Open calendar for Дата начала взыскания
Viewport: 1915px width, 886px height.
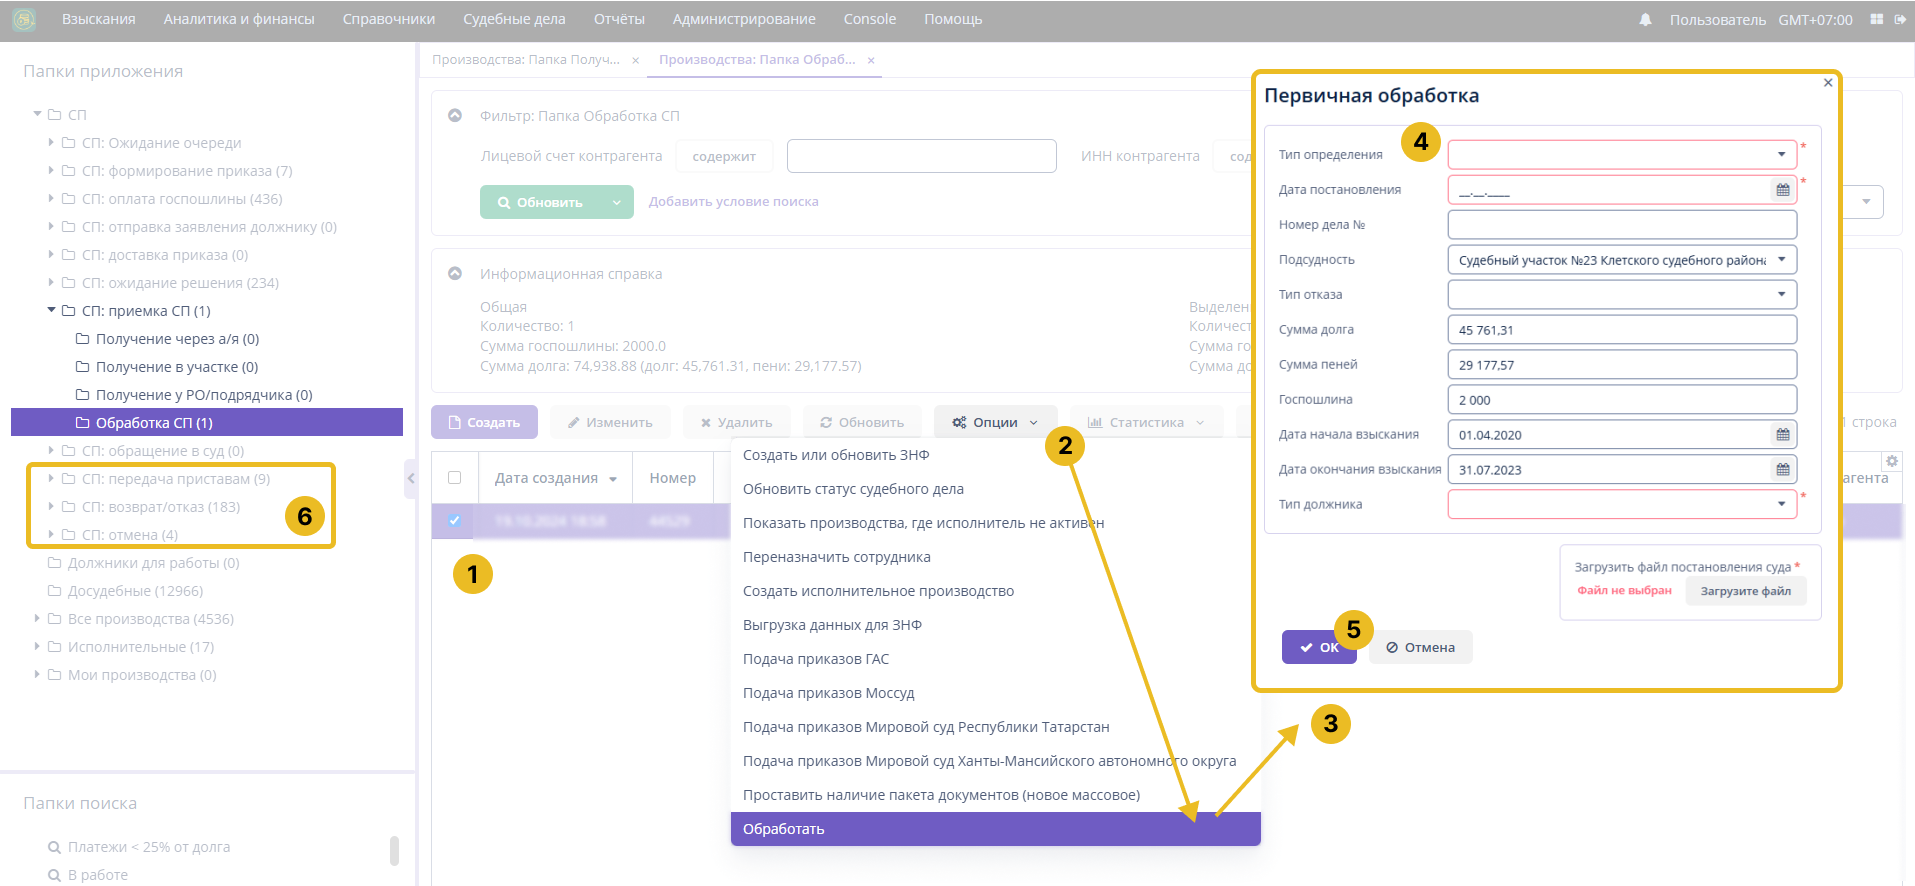[x=1782, y=435]
